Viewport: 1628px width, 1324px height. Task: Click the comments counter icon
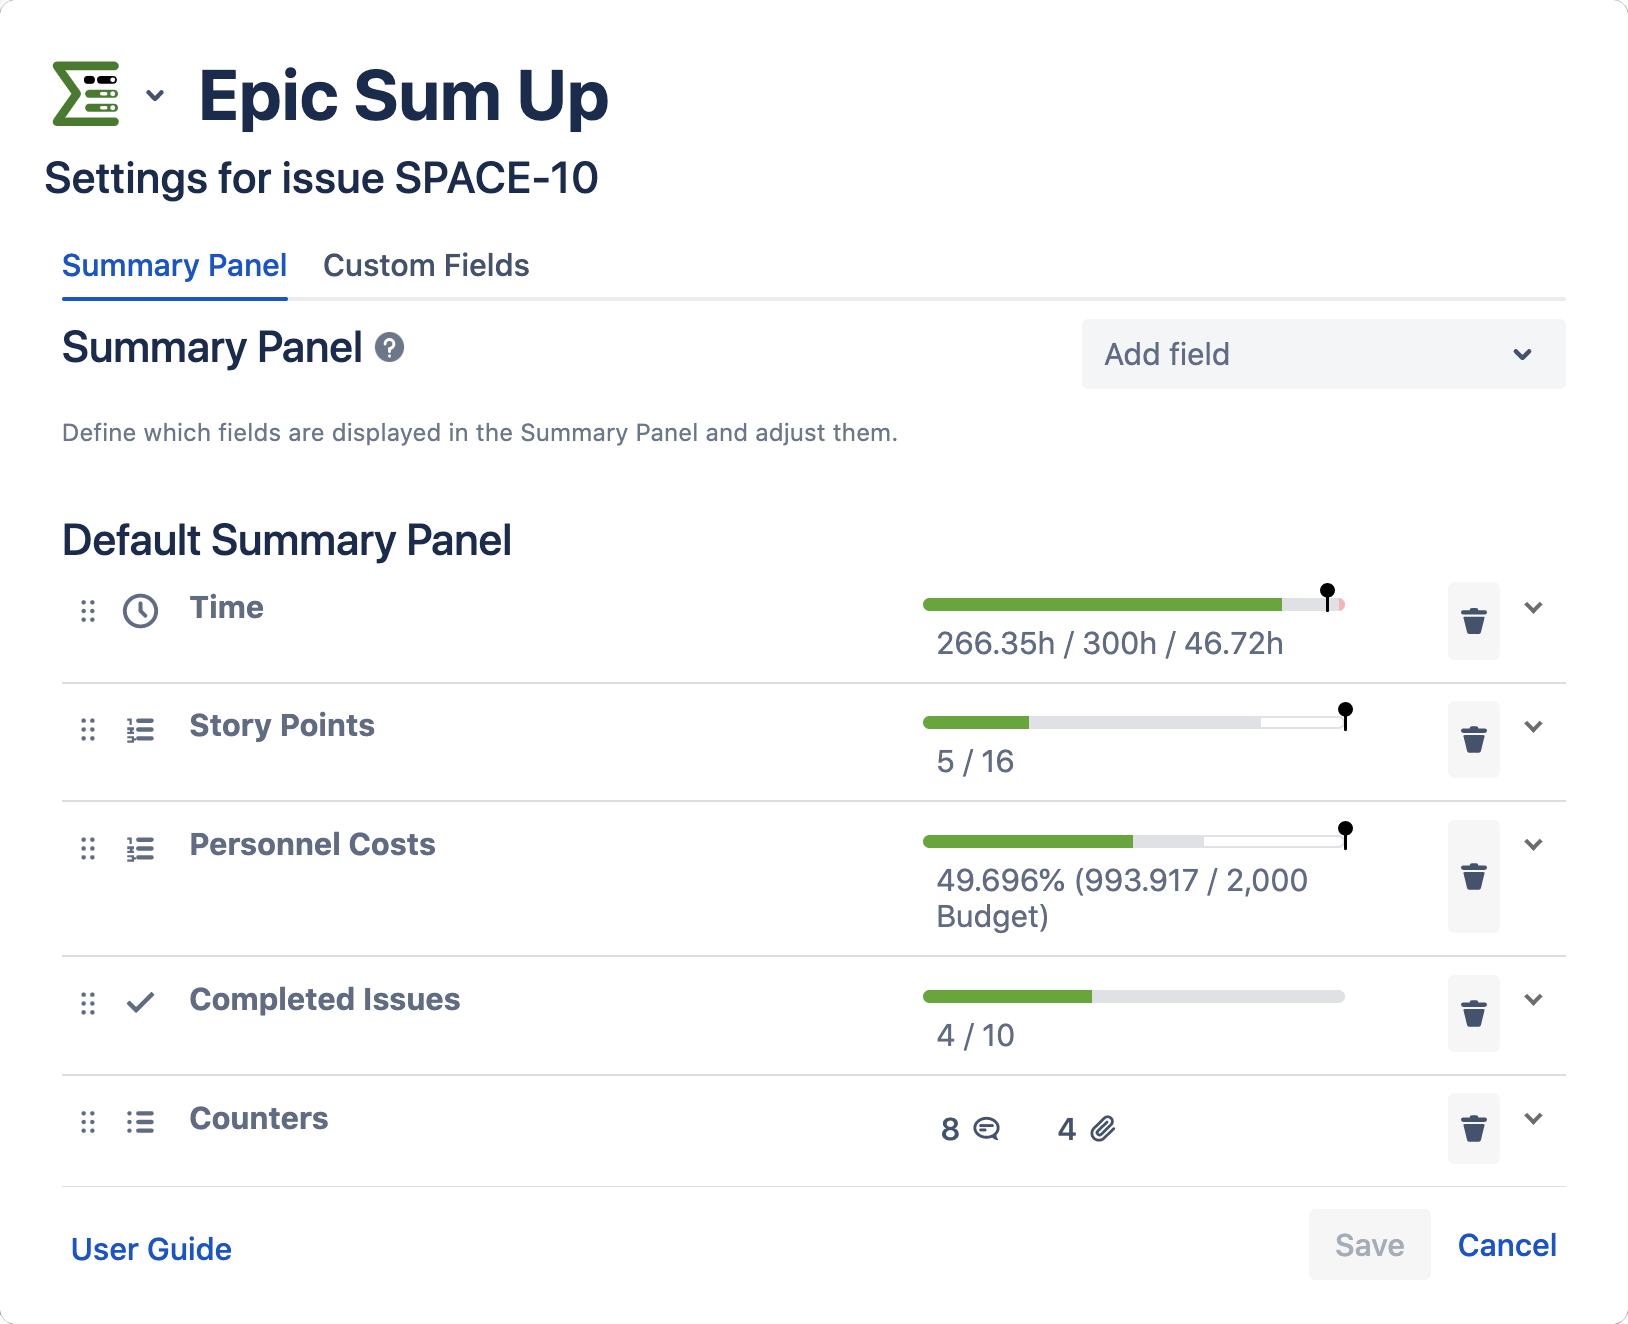[986, 1129]
